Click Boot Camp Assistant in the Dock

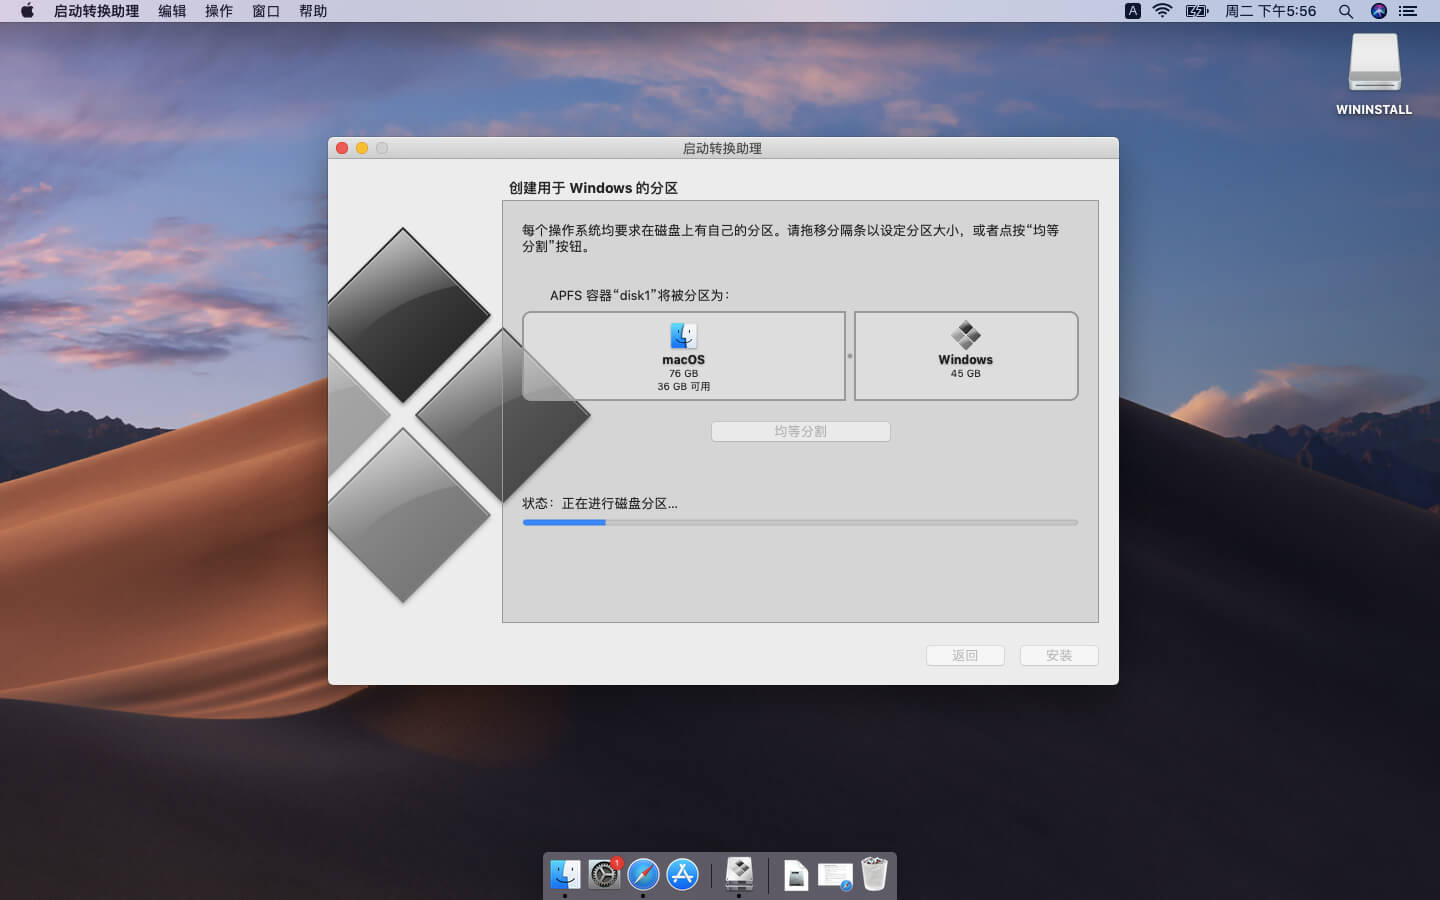tap(739, 874)
